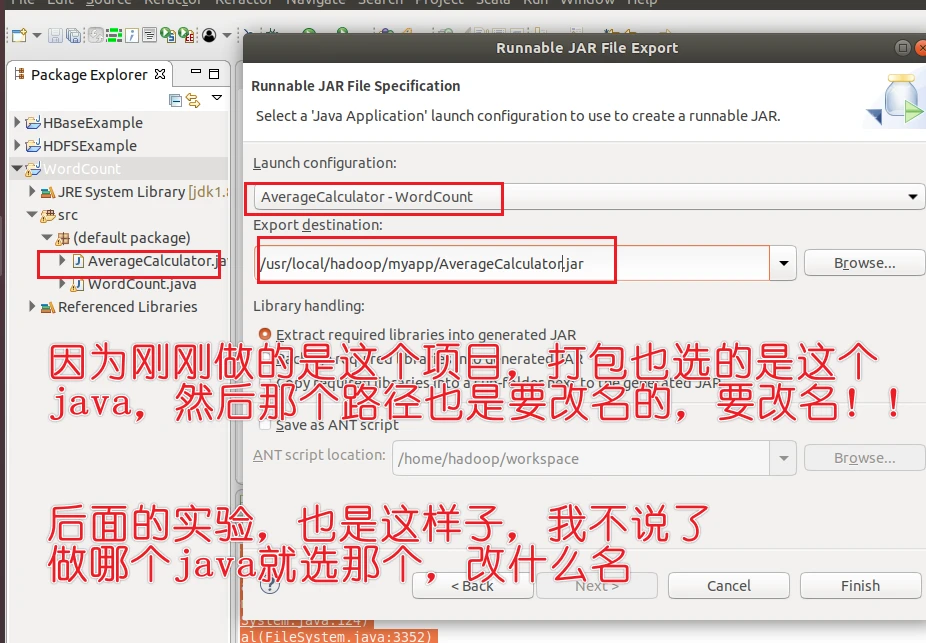The image size is (926, 643).
Task: Select WordCount.java in Package Explorer
Action: [x=142, y=284]
